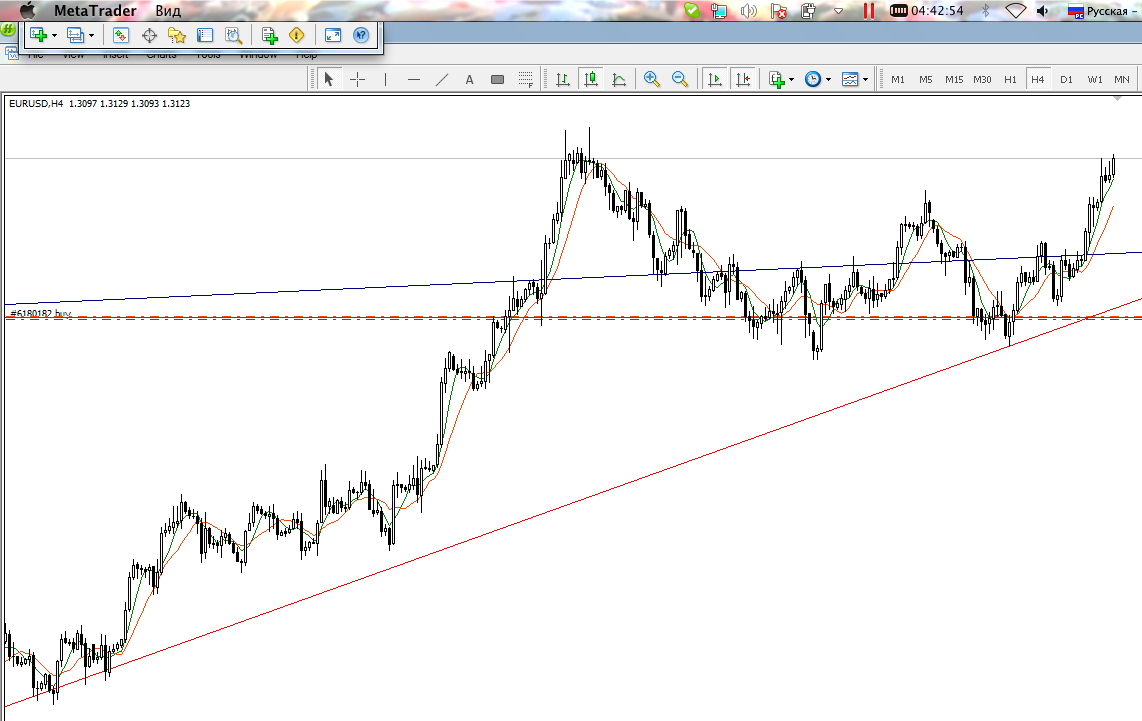Select the Text label tool

pos(469,79)
